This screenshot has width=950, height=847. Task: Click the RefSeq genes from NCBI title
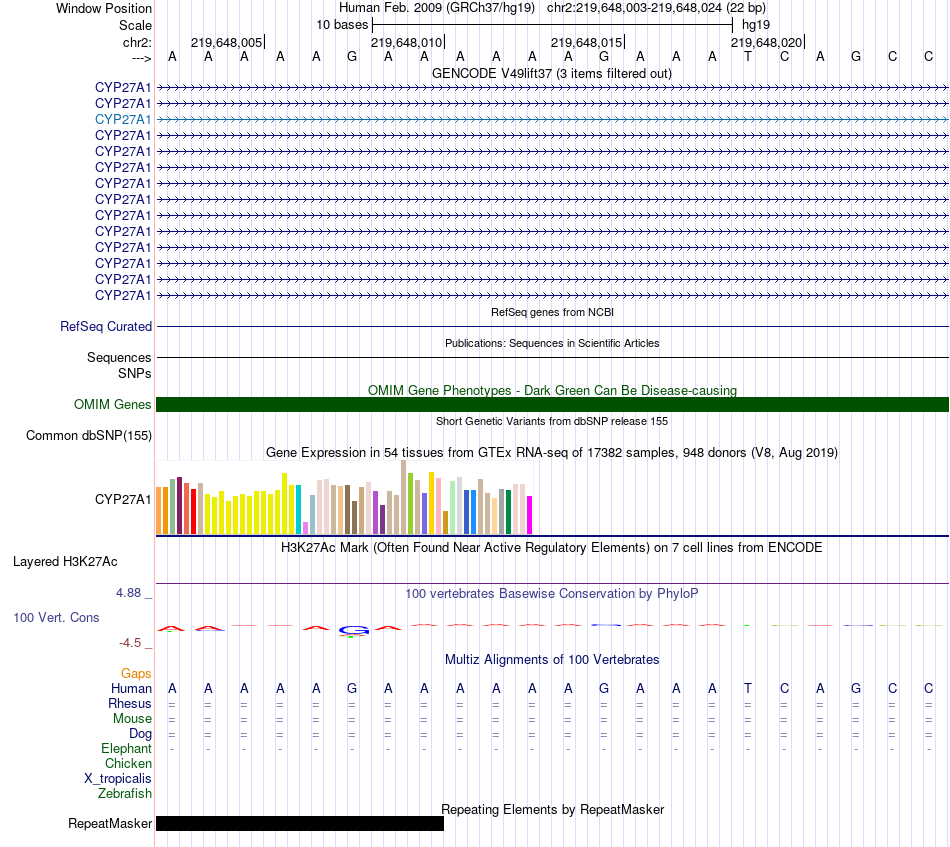click(553, 312)
